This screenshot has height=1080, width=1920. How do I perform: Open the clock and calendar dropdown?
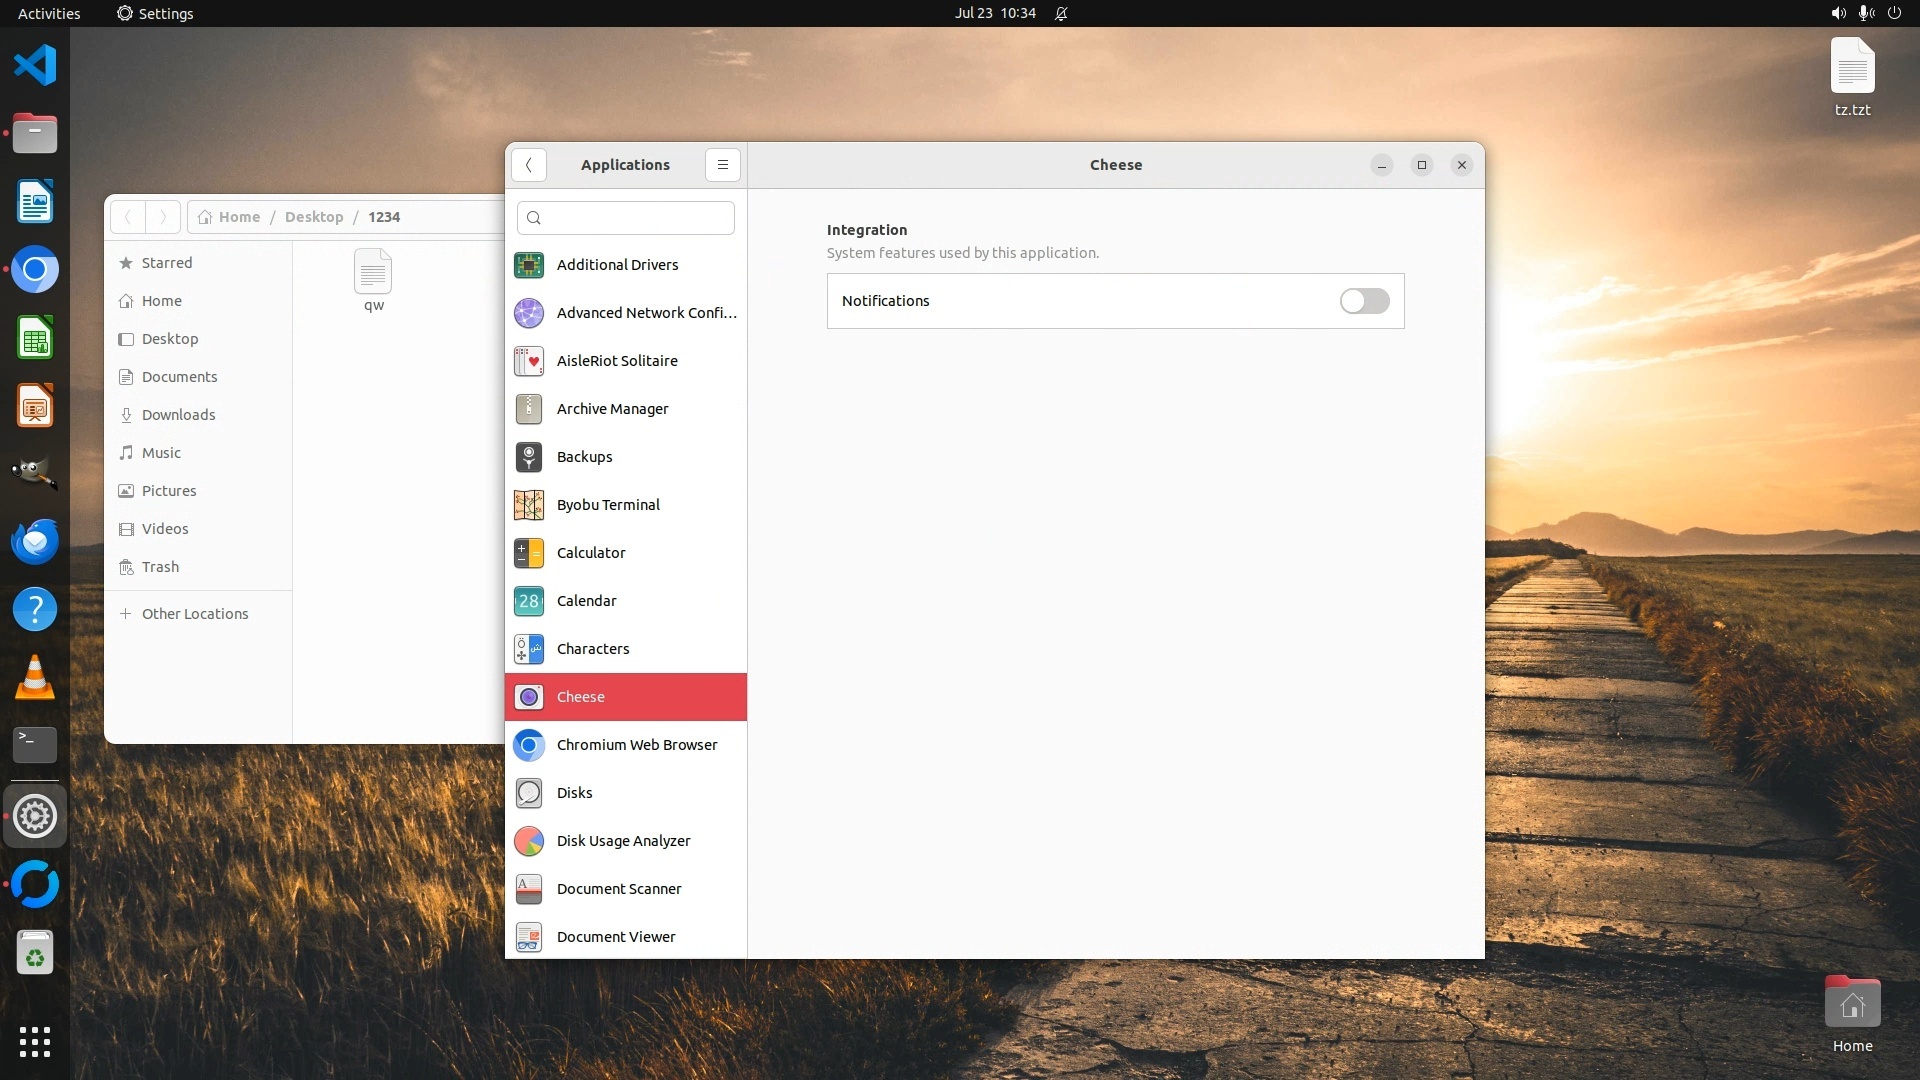pyautogui.click(x=994, y=13)
